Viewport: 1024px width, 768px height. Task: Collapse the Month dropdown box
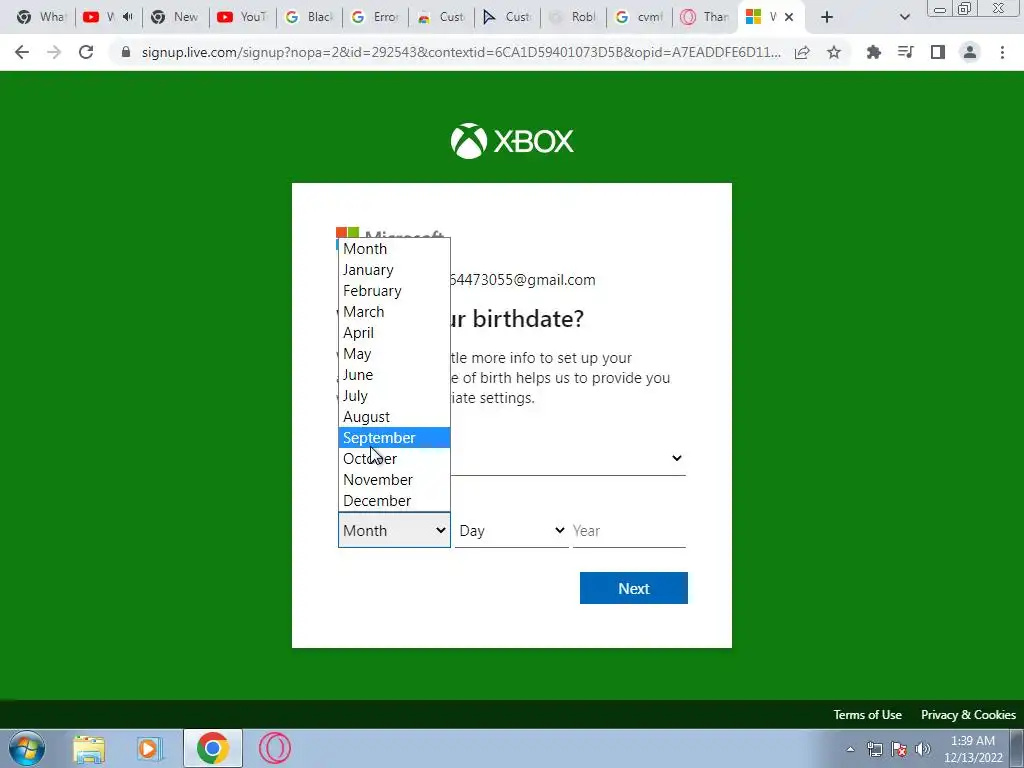[x=394, y=530]
